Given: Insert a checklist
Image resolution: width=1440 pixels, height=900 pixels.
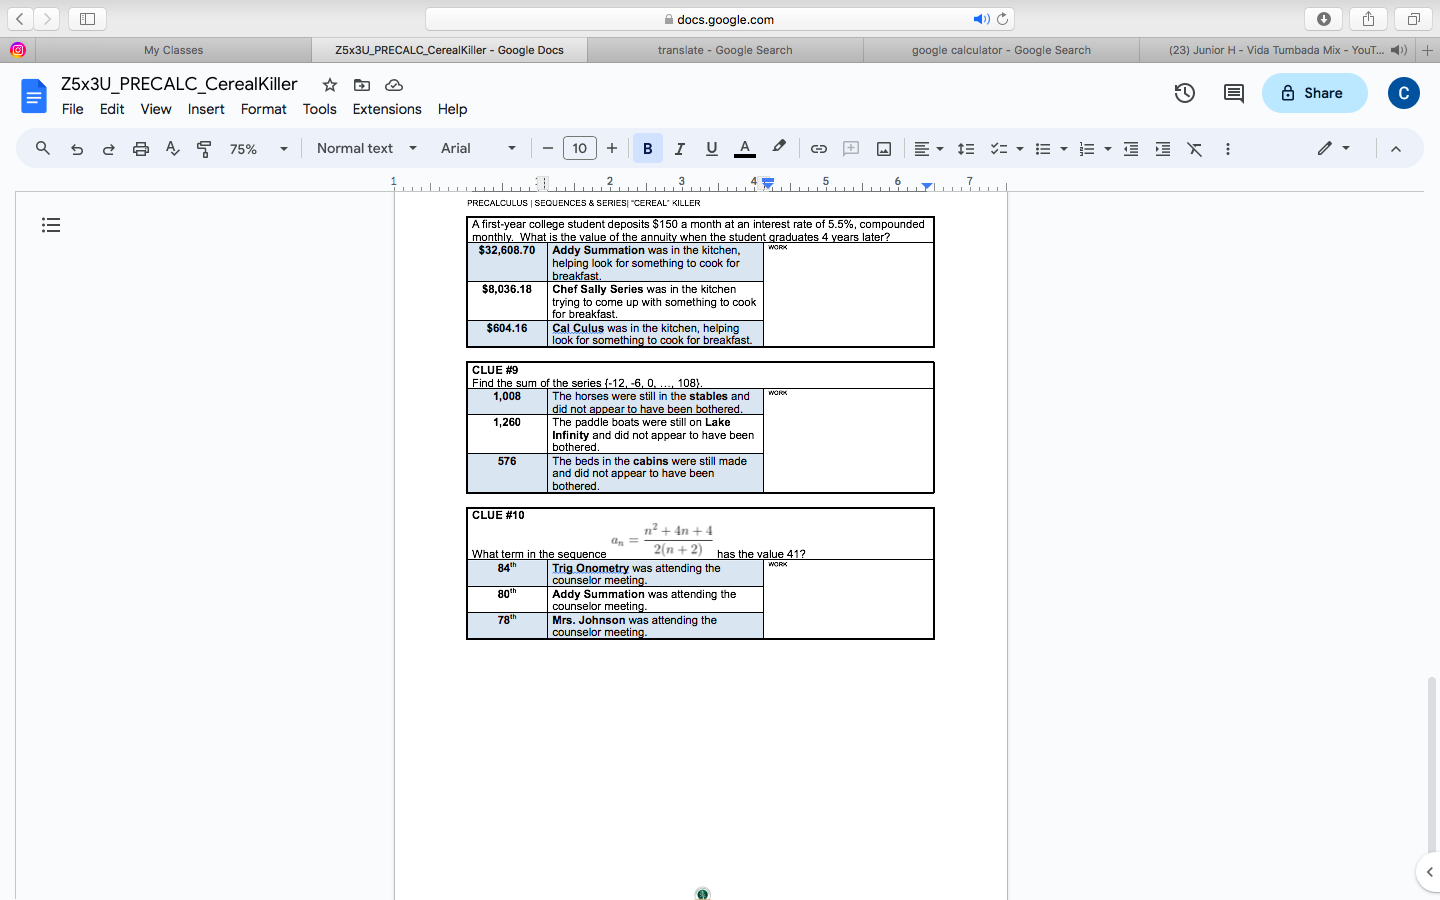Looking at the screenshot, I should click(x=998, y=149).
